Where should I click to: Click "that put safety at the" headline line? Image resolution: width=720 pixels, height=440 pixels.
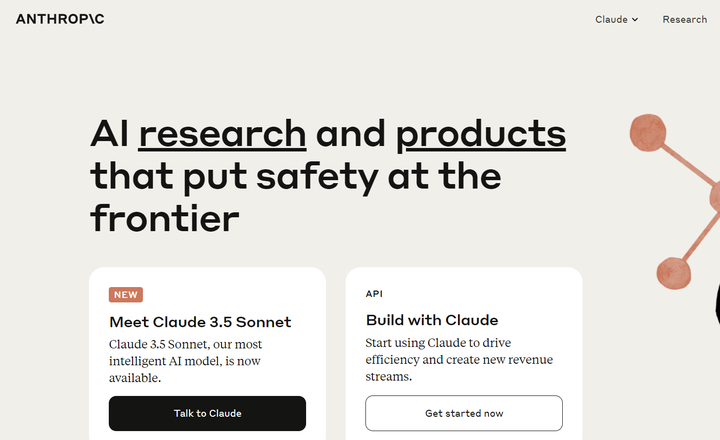(296, 177)
